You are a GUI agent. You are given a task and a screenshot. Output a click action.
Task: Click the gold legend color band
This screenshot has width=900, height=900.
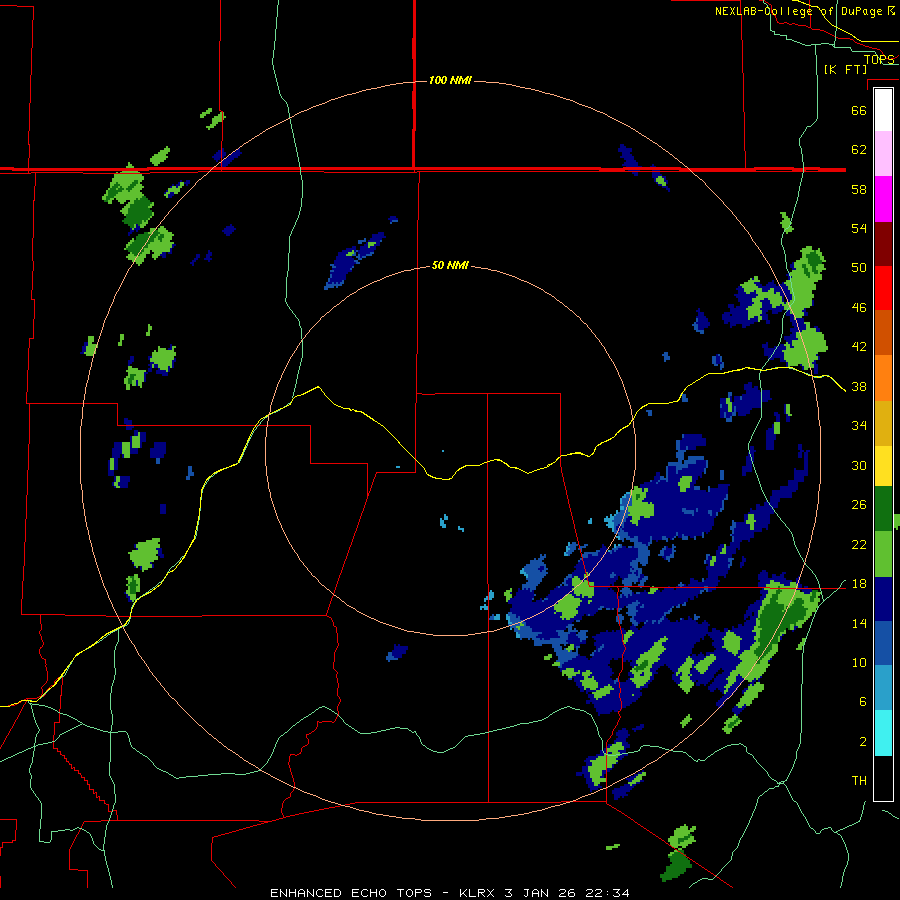coord(883,424)
